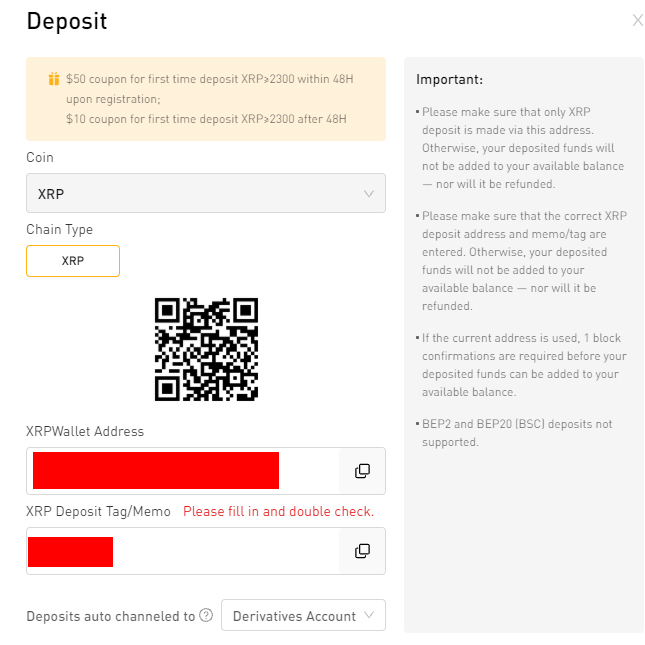Expand the Coin selector chevron arrow
This screenshot has width=645, height=645.
click(x=369, y=193)
